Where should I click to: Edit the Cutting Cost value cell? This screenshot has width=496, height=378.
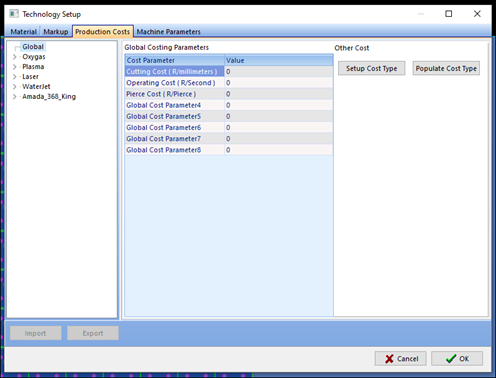coord(279,72)
